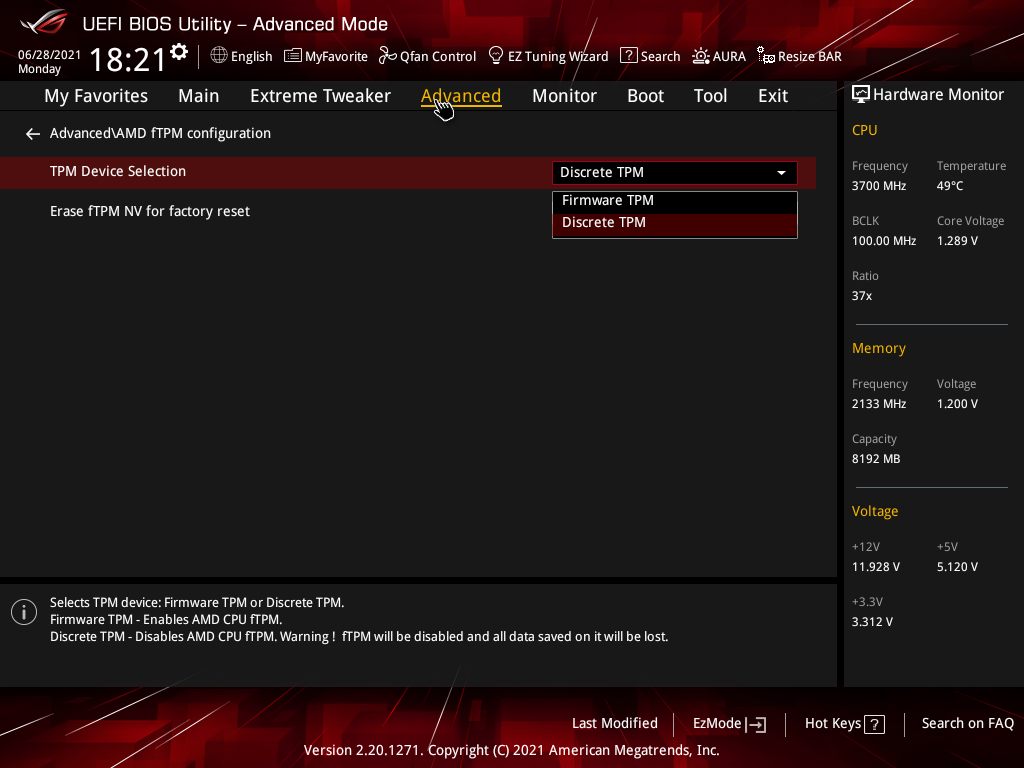Open the MyFavorite shortcut panel
Image resolution: width=1024 pixels, height=768 pixels.
325,56
